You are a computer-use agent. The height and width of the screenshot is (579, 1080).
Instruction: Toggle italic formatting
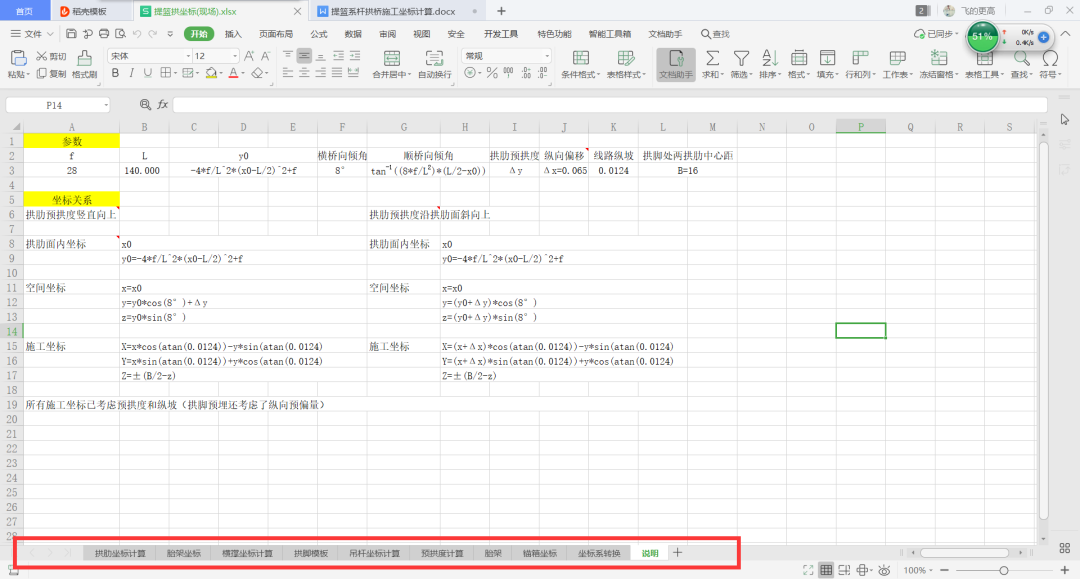pos(131,73)
